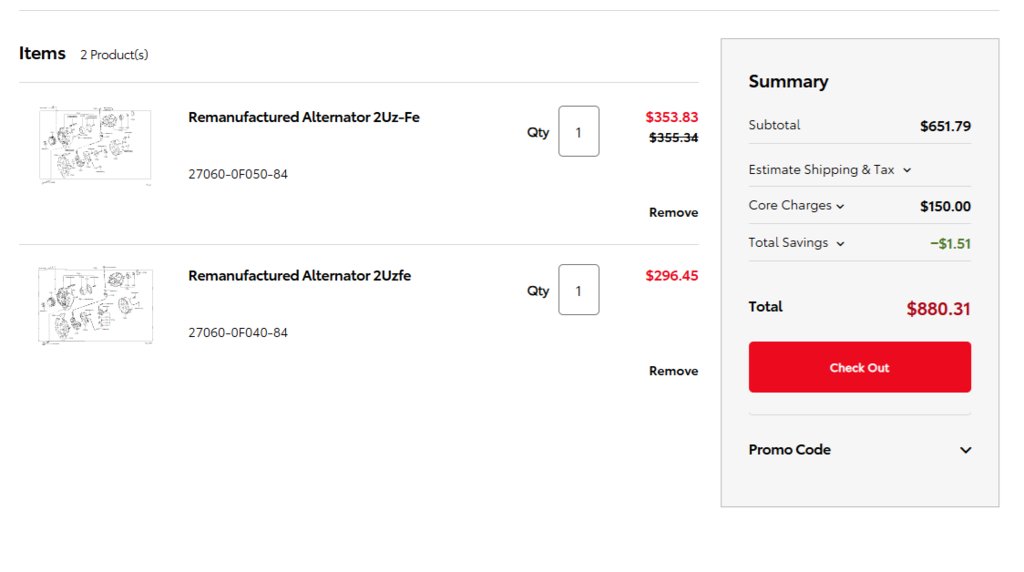This screenshot has height=572, width=1024.
Task: Open the Promo Code chevron arrow
Action: [965, 450]
